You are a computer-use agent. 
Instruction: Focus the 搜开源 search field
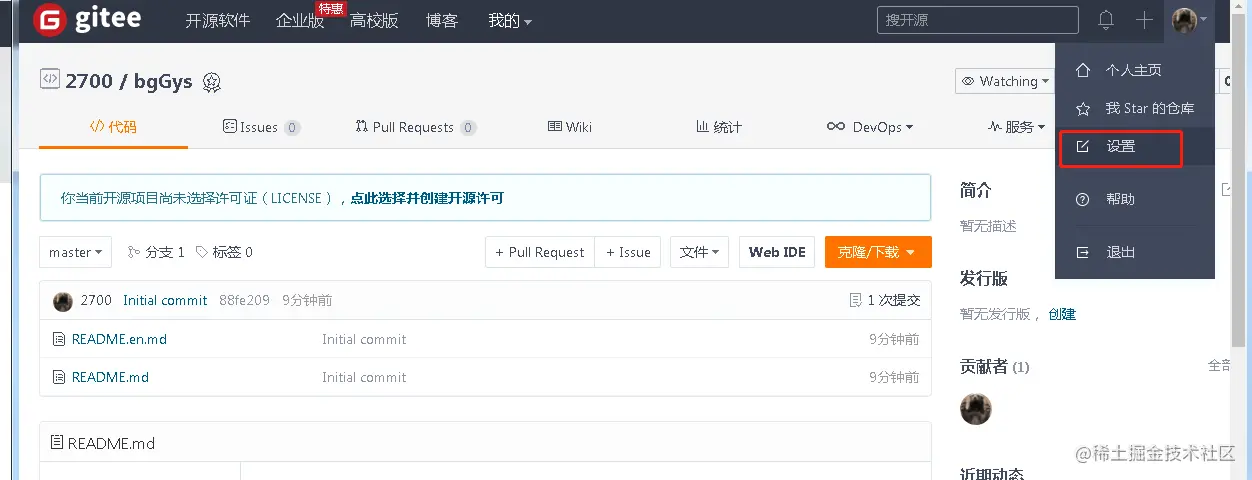tap(978, 20)
